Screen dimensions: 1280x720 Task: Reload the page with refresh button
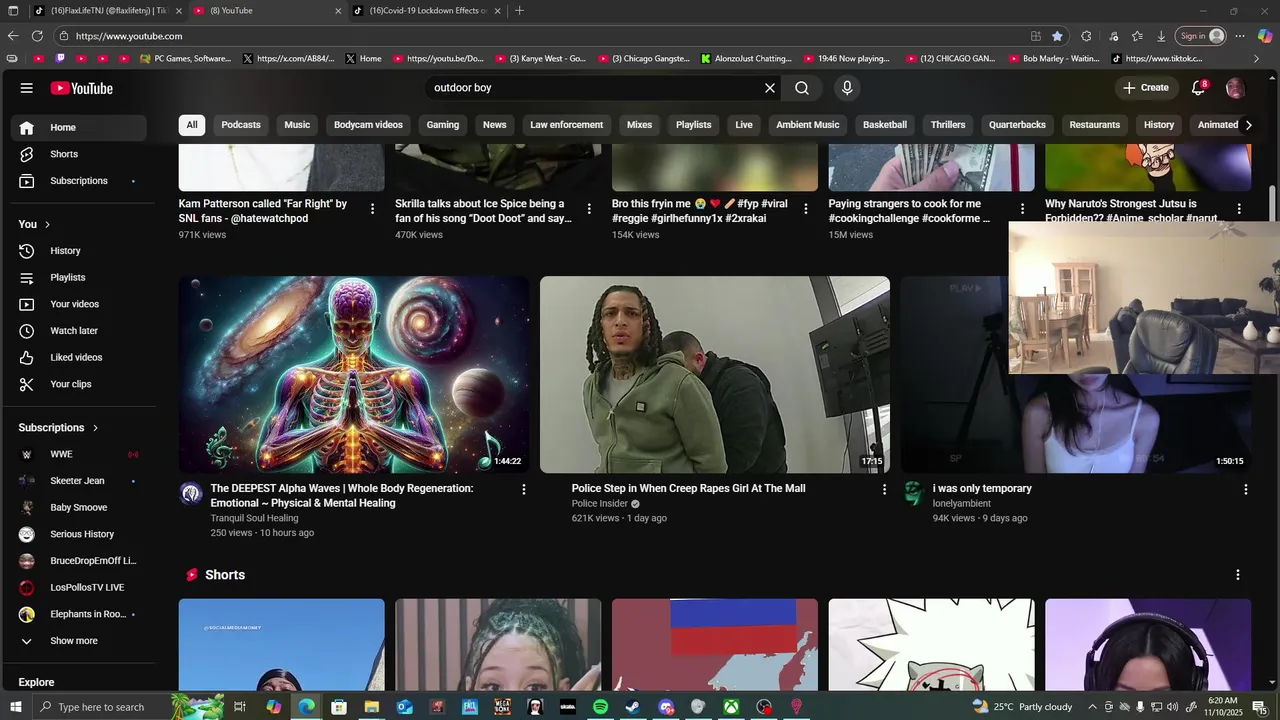(37, 36)
